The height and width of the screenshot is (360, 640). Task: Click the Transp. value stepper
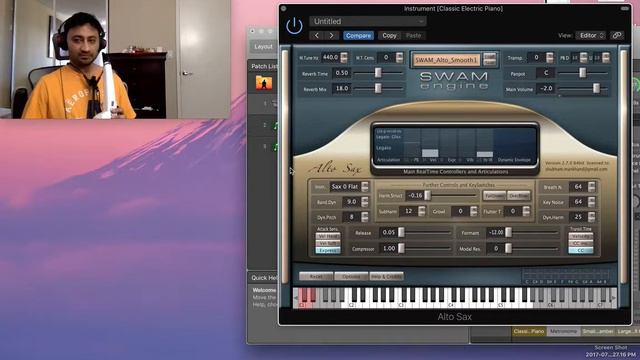pos(550,58)
